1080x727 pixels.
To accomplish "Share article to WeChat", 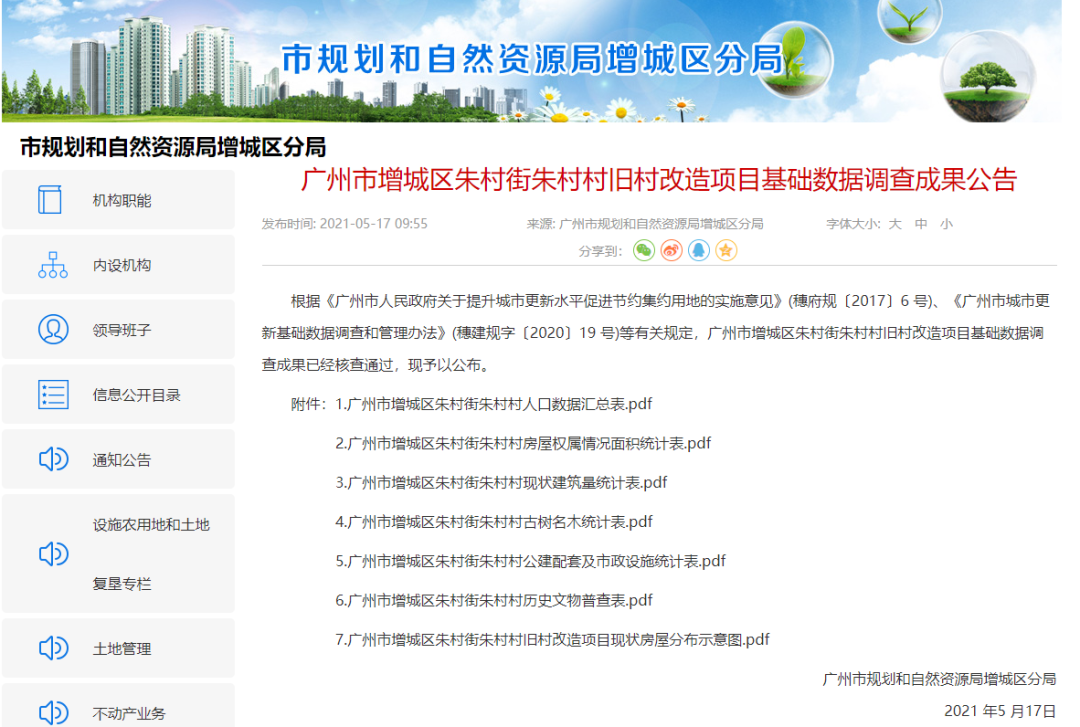I will [644, 250].
